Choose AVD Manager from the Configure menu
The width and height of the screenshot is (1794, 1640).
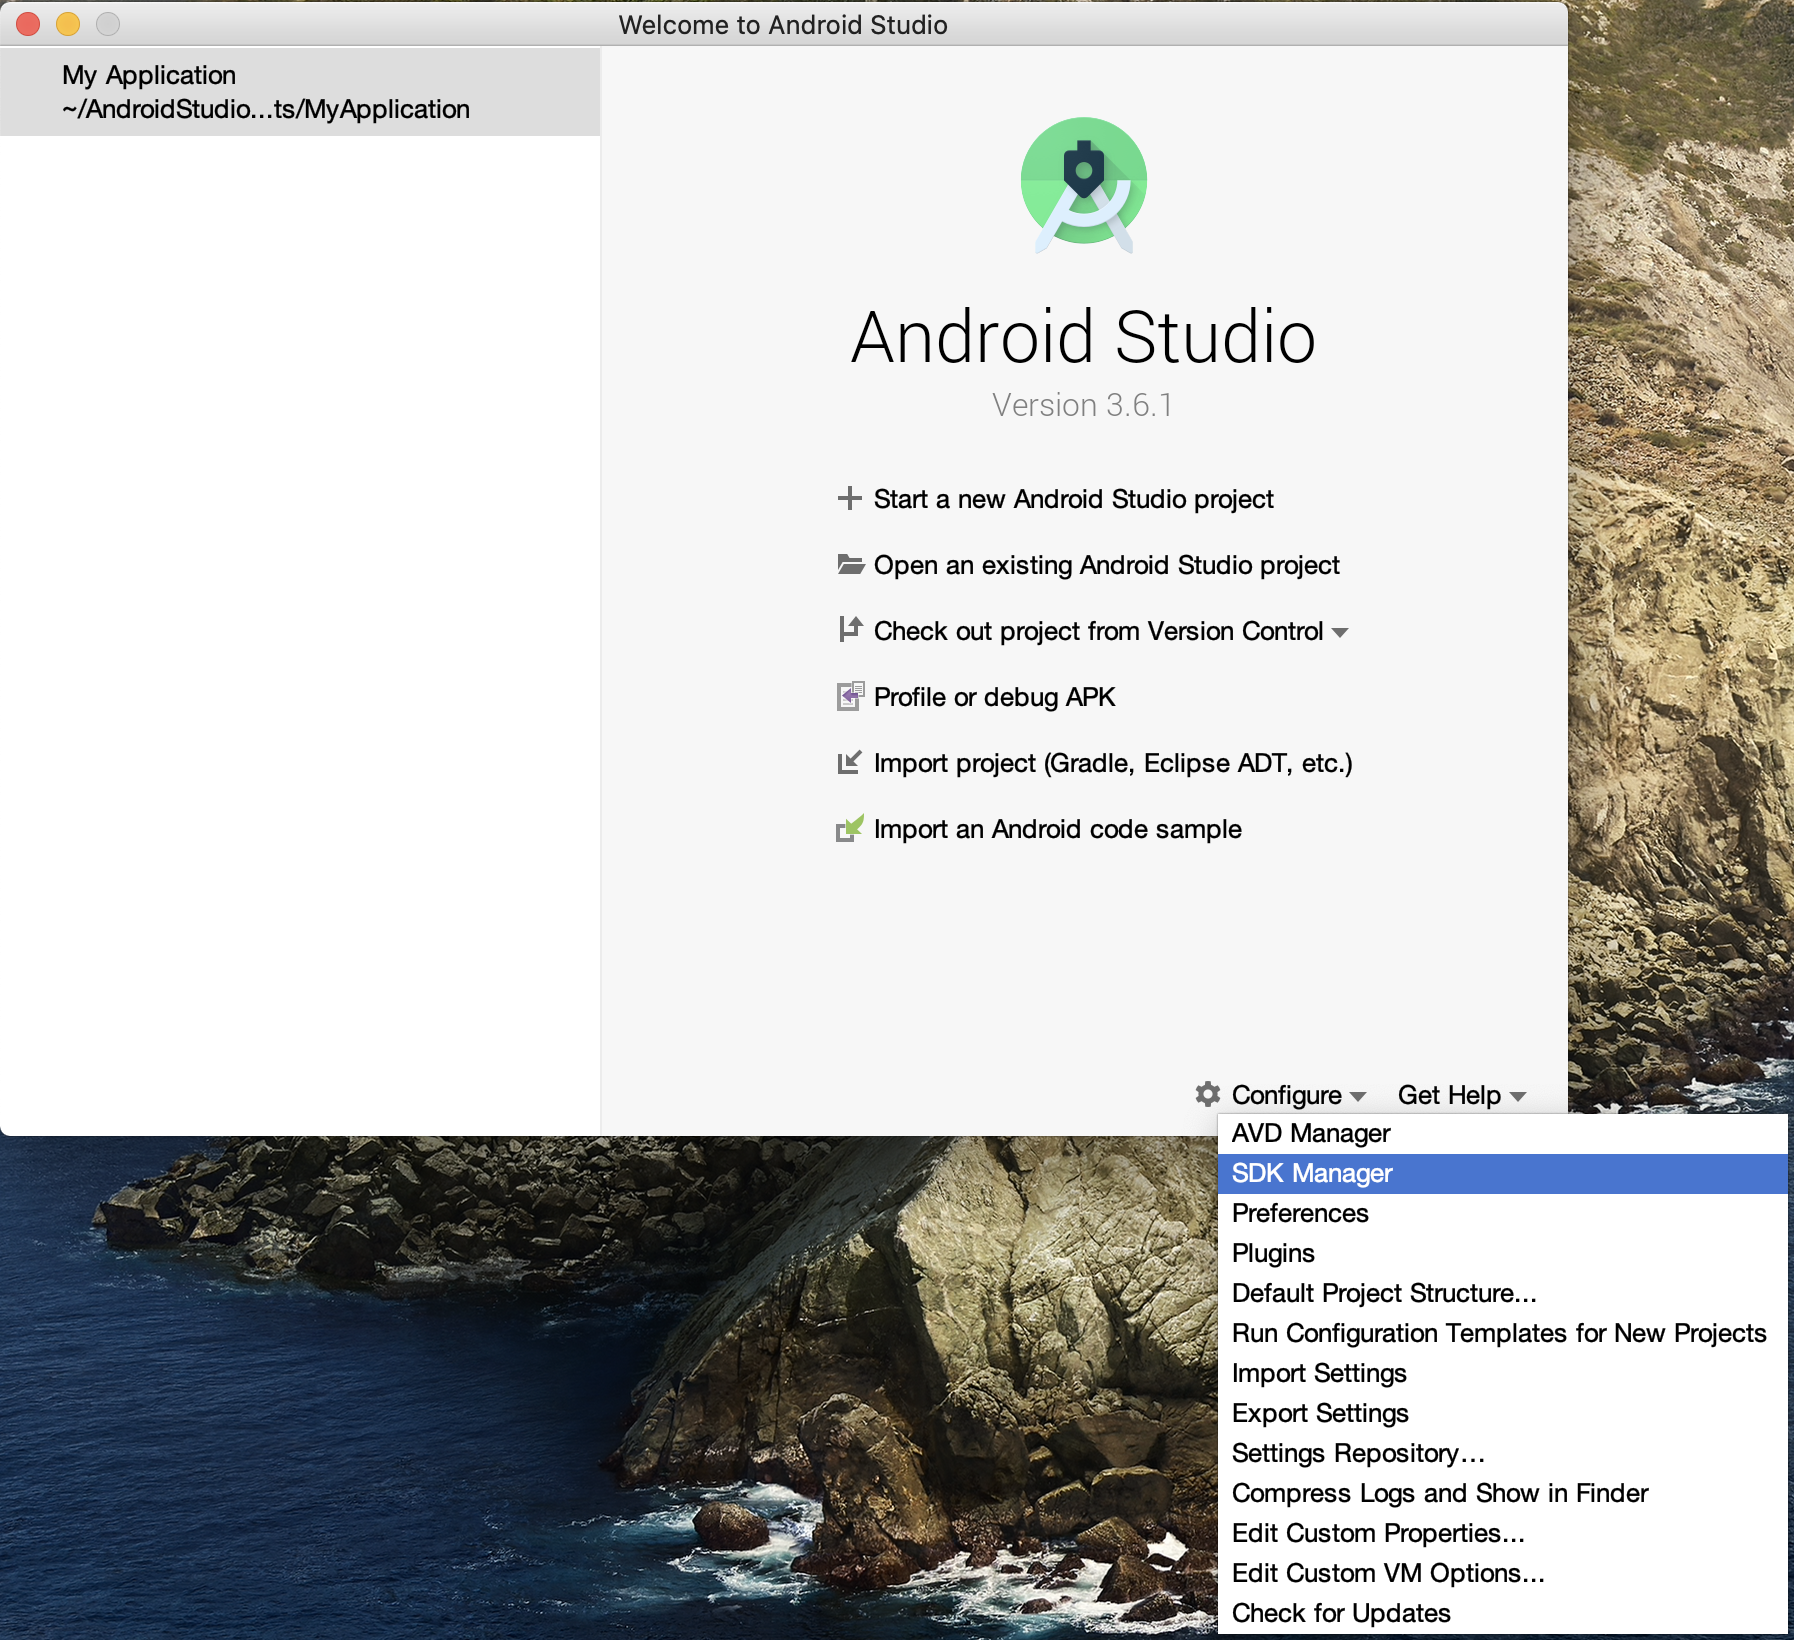(1502, 1133)
